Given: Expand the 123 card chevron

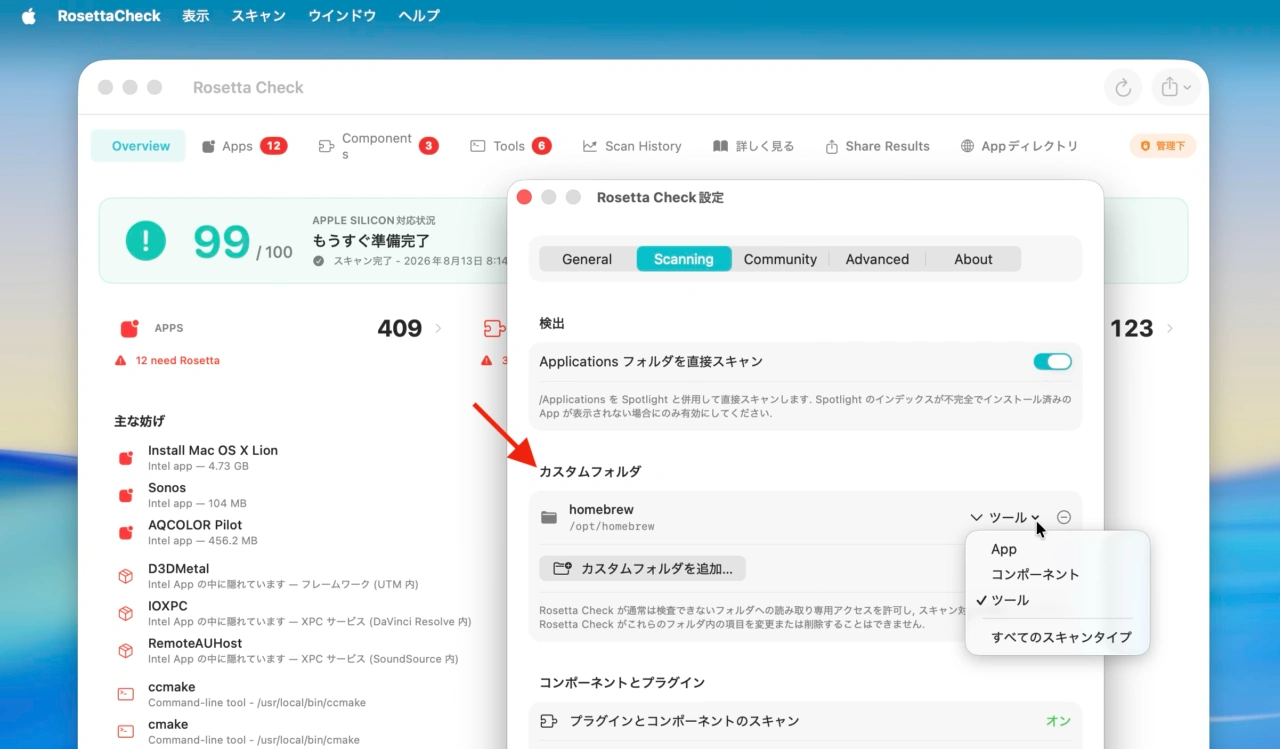Looking at the screenshot, I should coord(1170,328).
